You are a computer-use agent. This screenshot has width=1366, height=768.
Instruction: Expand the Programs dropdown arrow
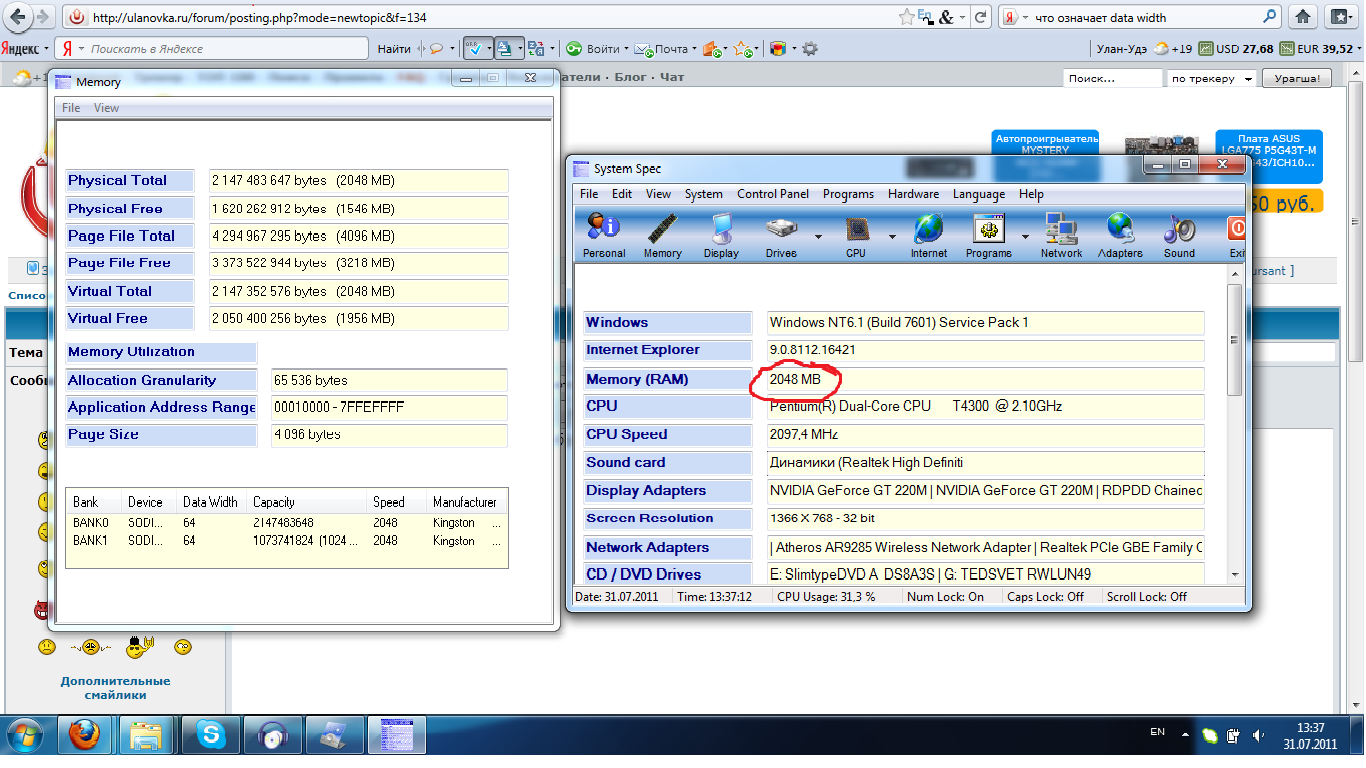tap(1025, 237)
